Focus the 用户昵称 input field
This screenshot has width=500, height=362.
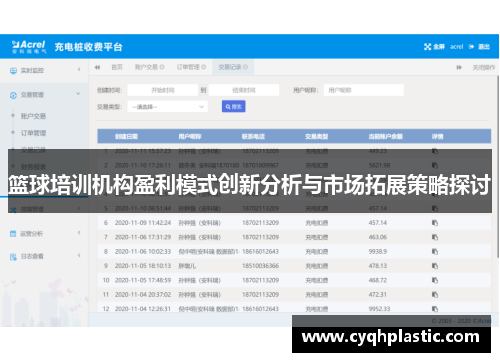tap(364, 90)
